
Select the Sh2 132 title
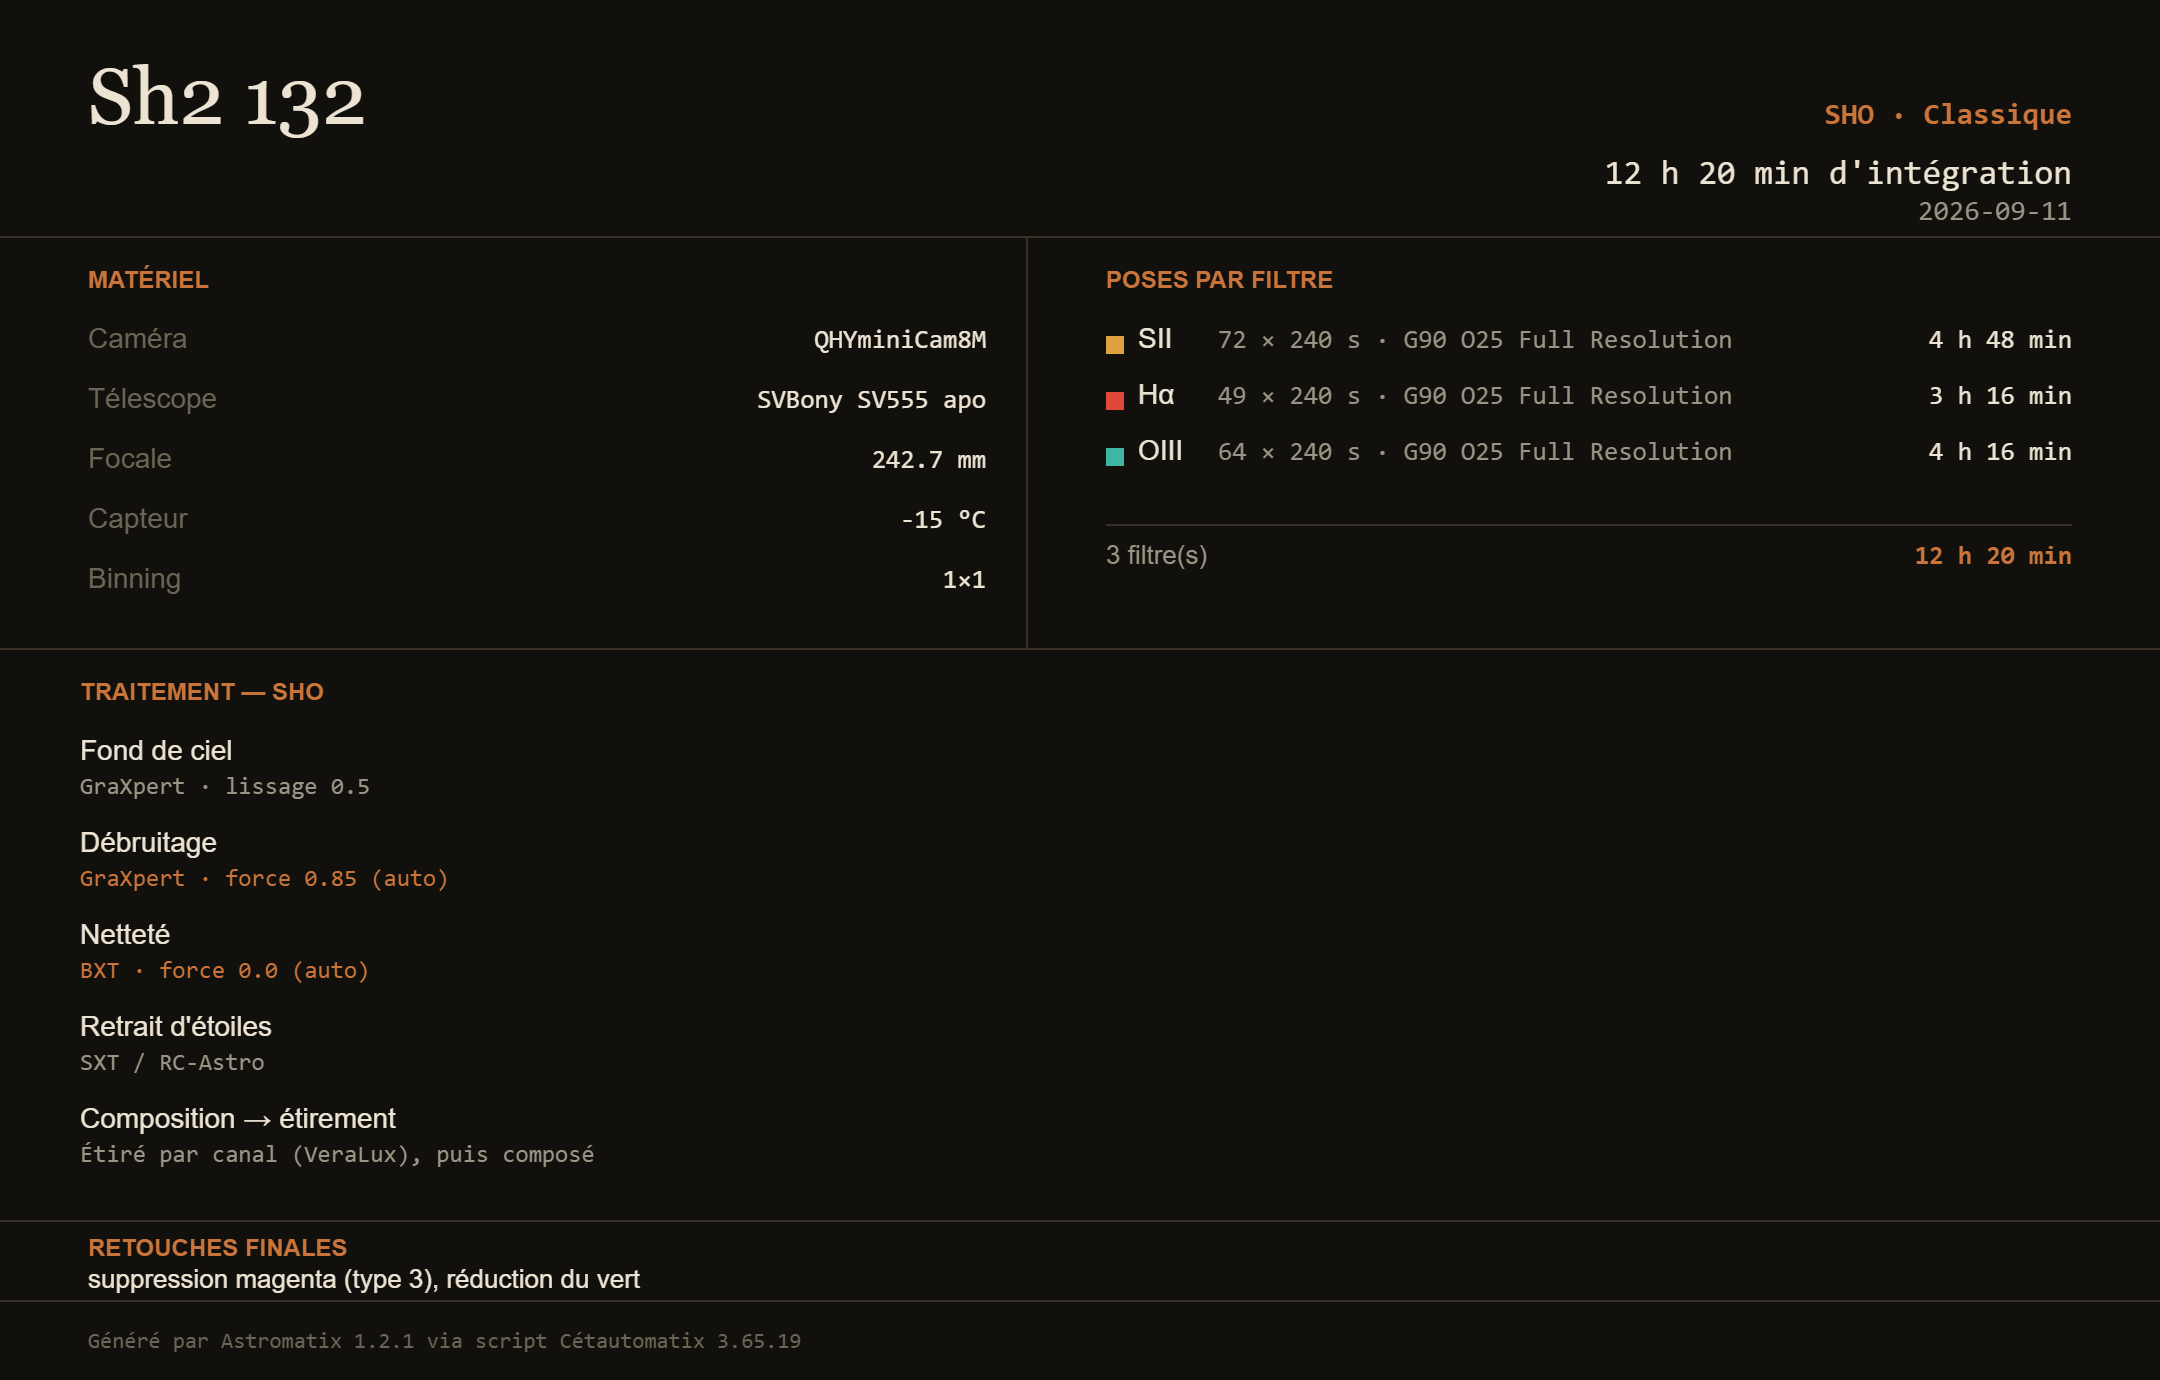pos(227,99)
